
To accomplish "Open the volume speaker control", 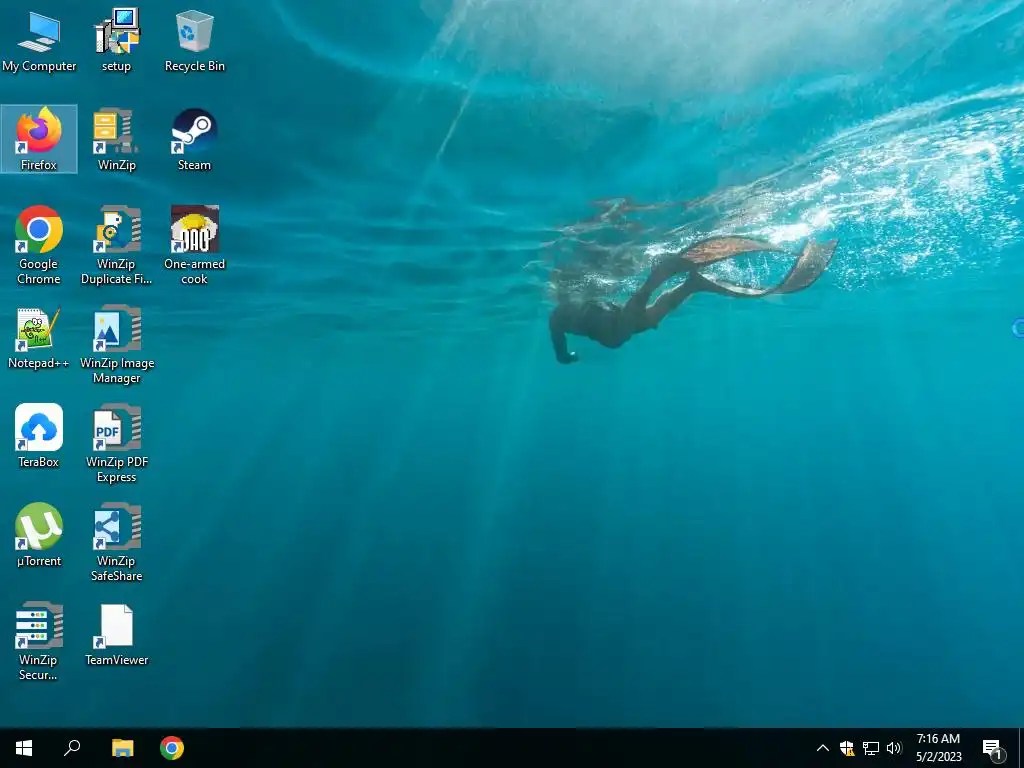I will point(894,748).
